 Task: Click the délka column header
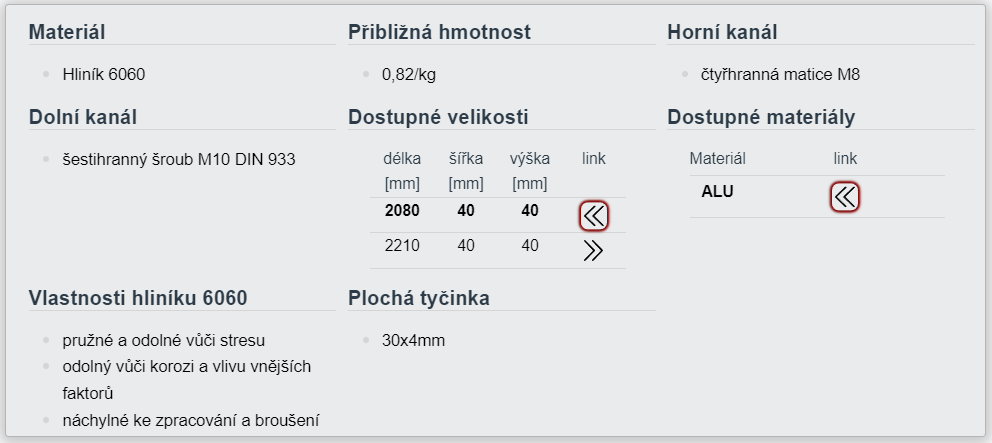tap(402, 159)
